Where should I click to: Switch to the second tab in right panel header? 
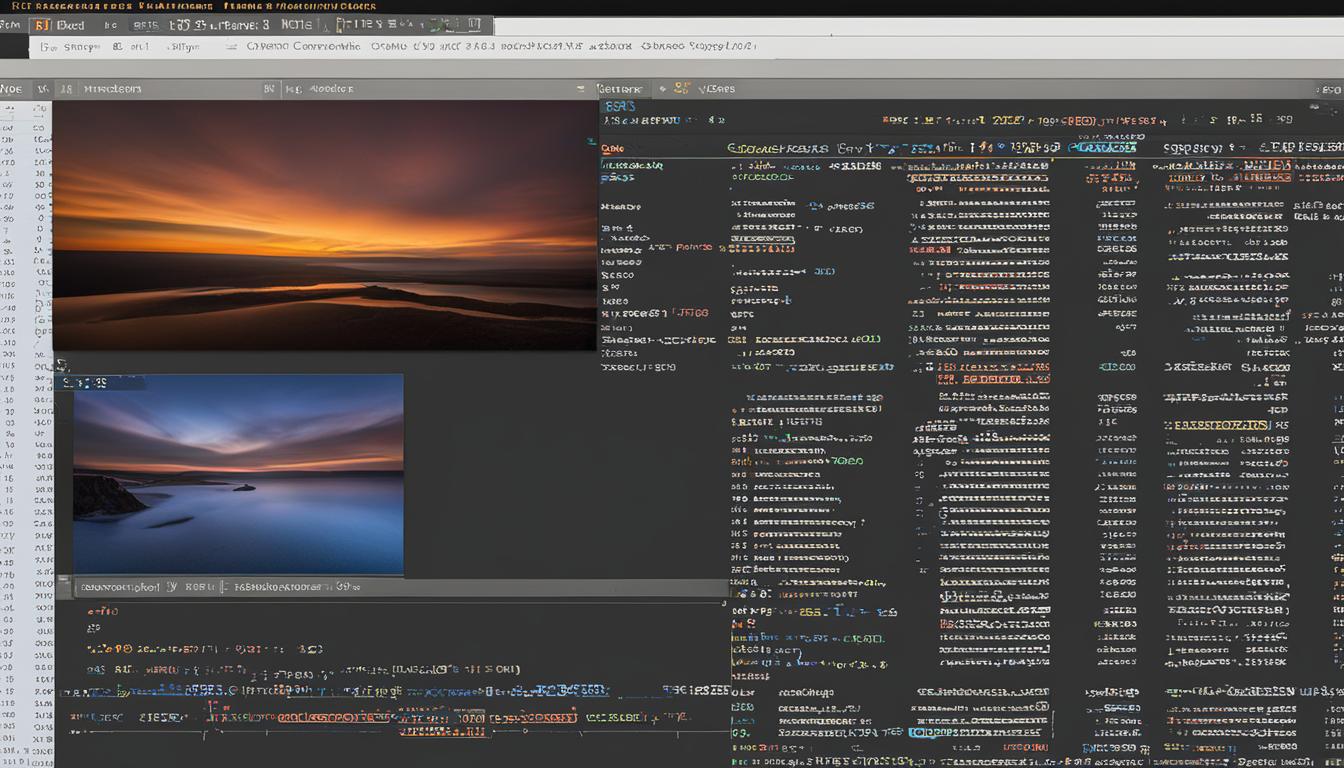pos(722,88)
